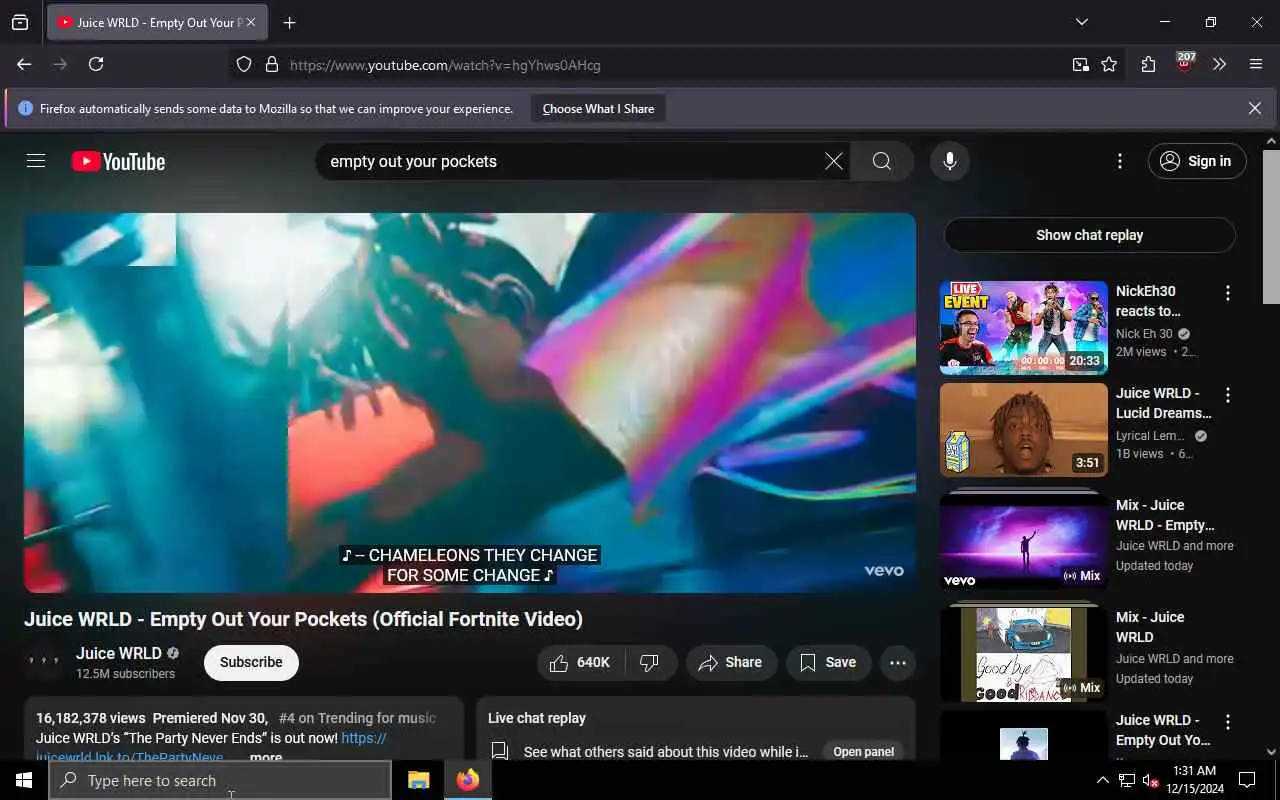Screen dimensions: 1280x800
Task: Open File Explorer from taskbar
Action: tap(418, 780)
